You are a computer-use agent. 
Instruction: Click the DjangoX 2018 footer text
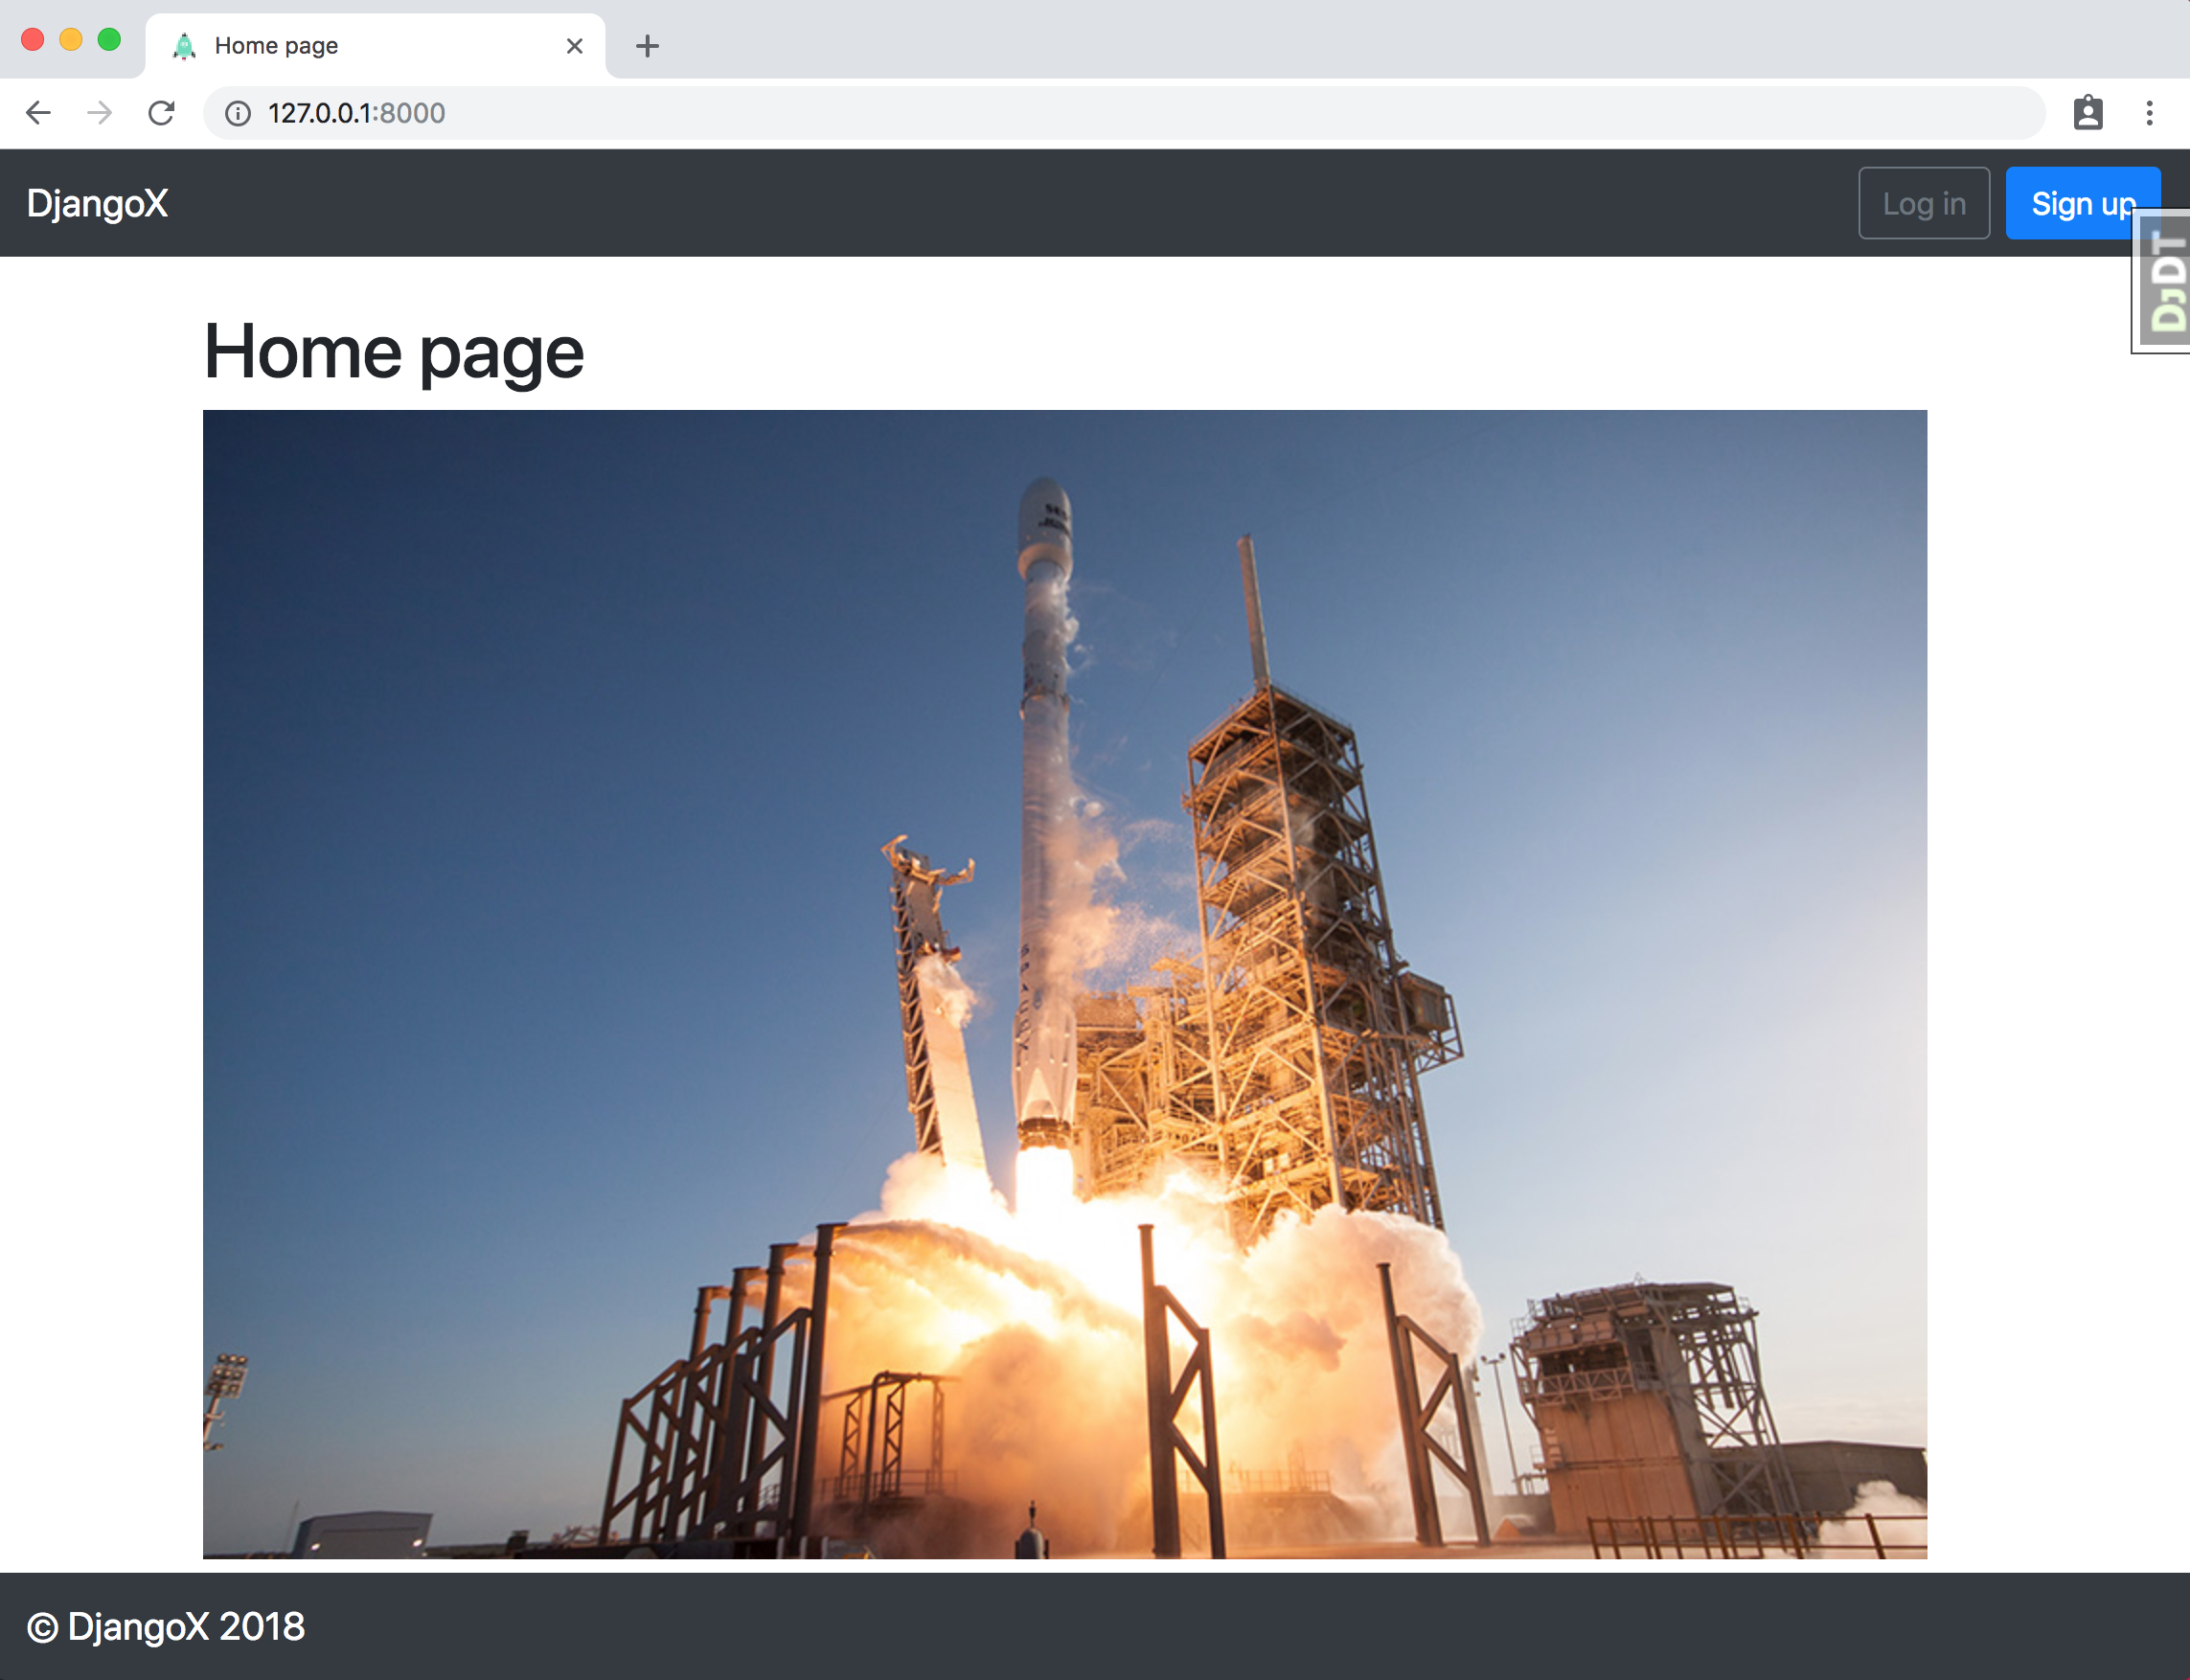pos(166,1627)
